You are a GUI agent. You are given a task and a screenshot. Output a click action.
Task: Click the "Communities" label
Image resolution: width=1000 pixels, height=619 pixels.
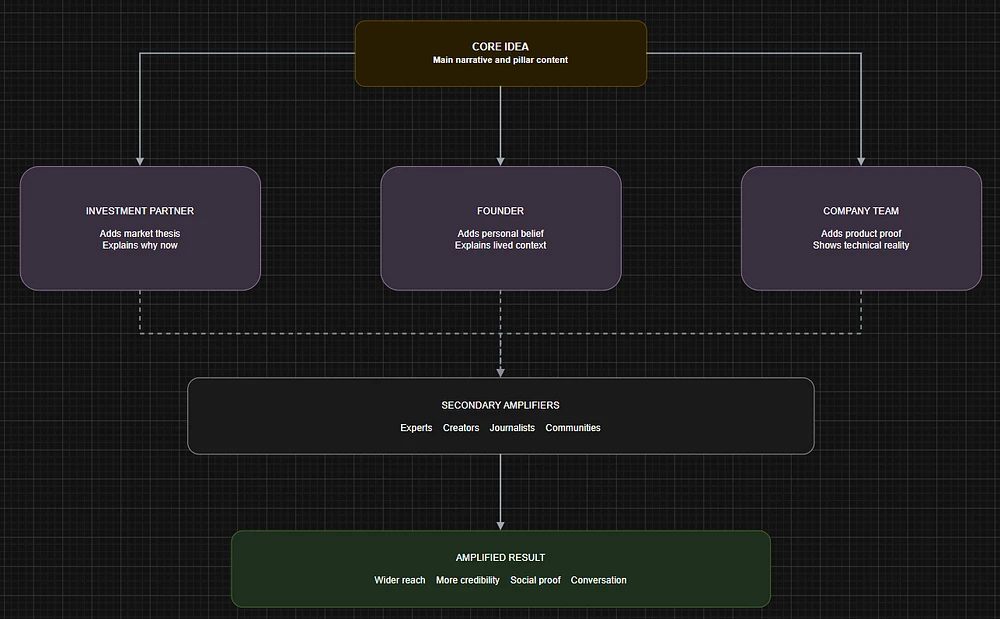click(573, 428)
